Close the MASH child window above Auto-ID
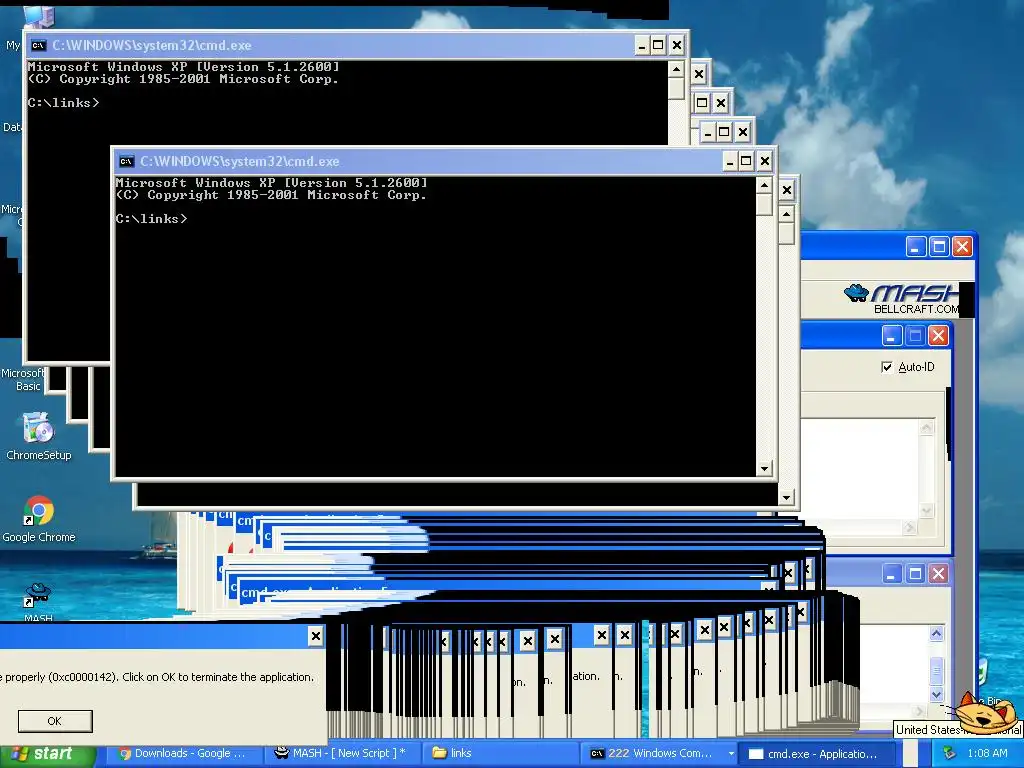This screenshot has width=1024, height=768. pyautogui.click(x=938, y=336)
